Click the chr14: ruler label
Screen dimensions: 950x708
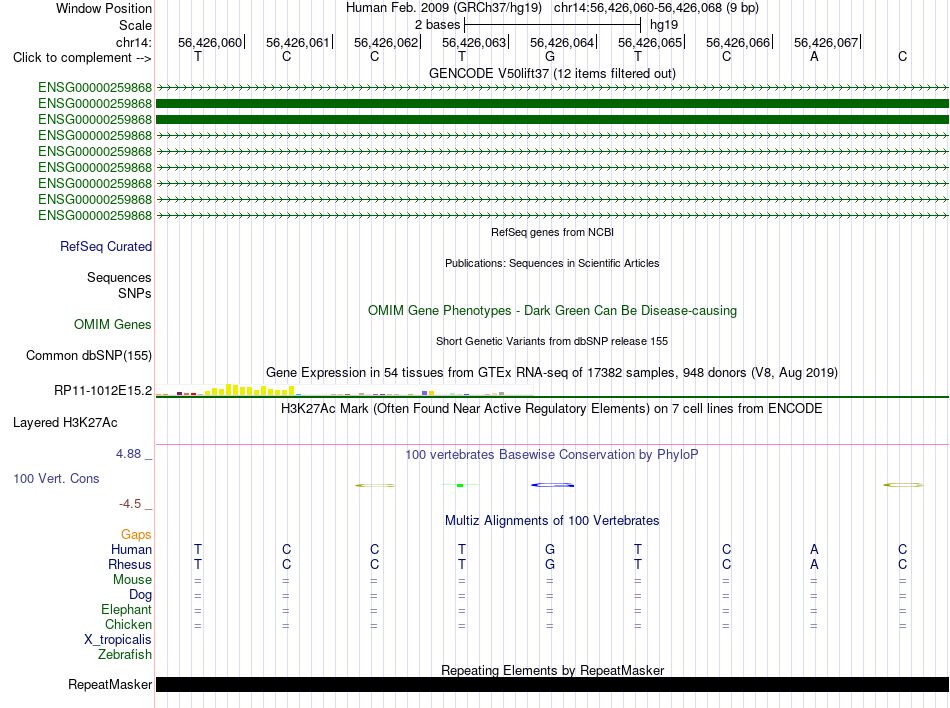click(x=133, y=42)
